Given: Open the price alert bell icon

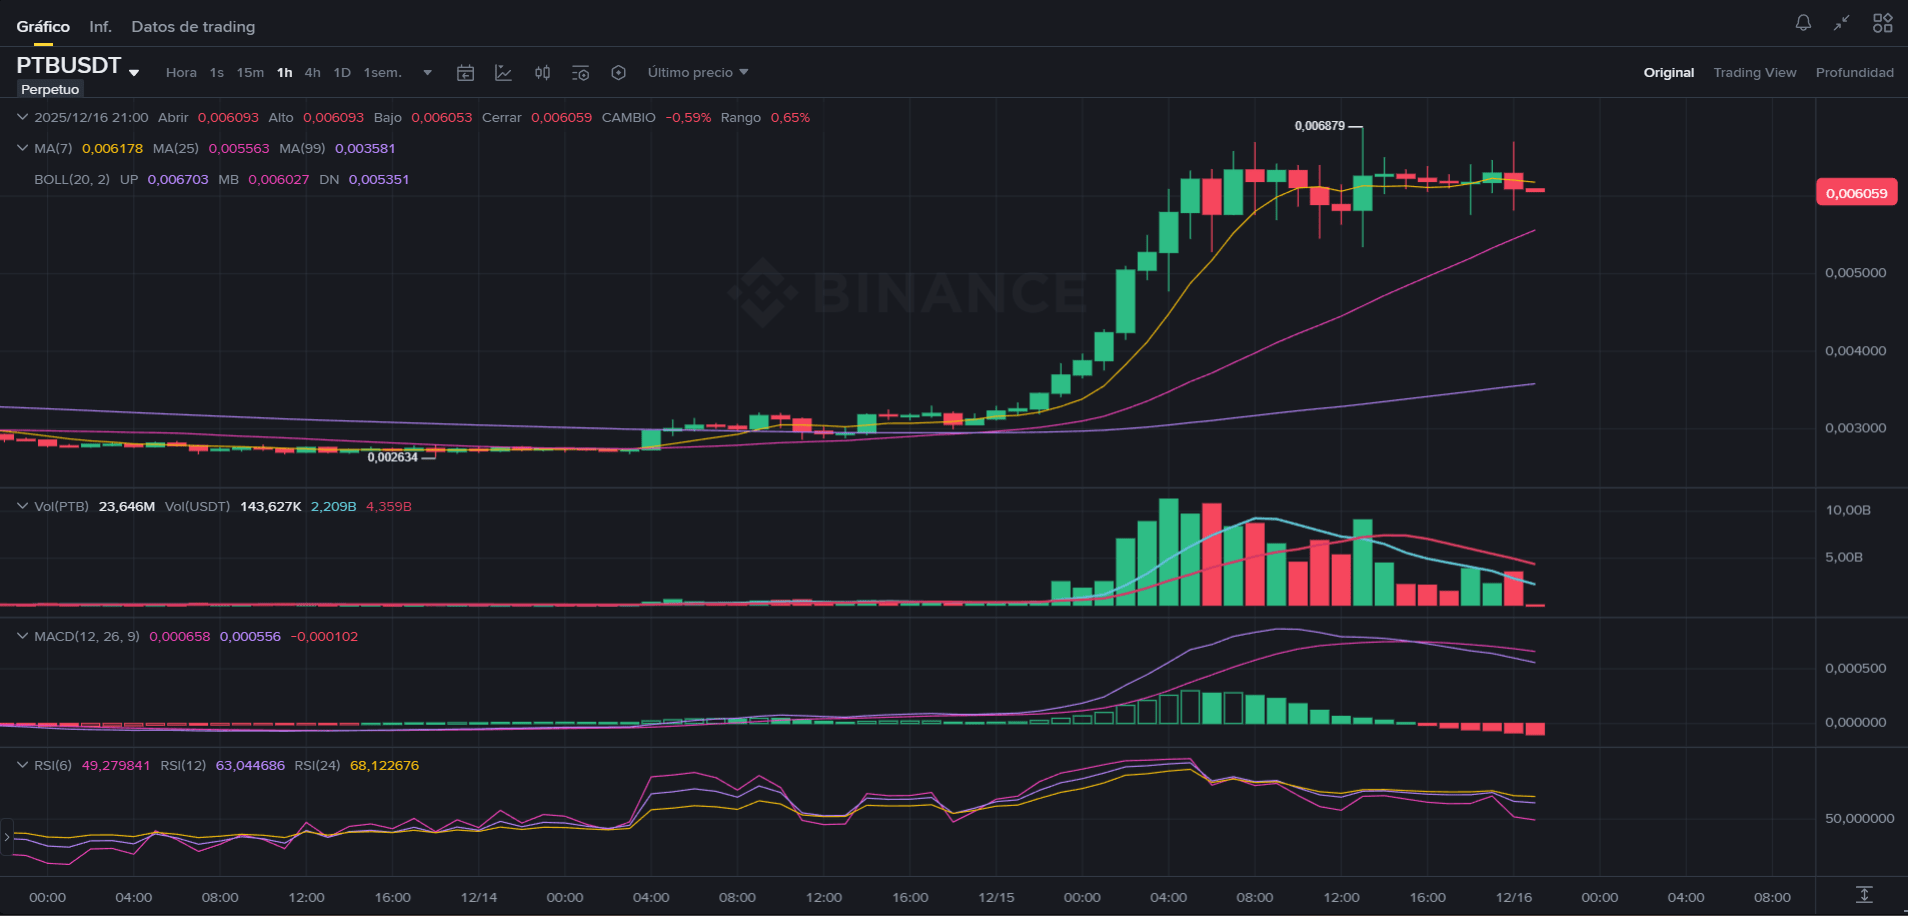Looking at the screenshot, I should [x=1803, y=23].
